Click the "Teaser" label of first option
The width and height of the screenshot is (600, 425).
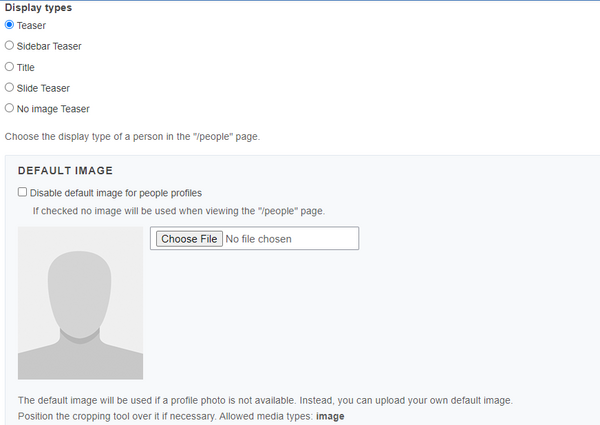31,25
